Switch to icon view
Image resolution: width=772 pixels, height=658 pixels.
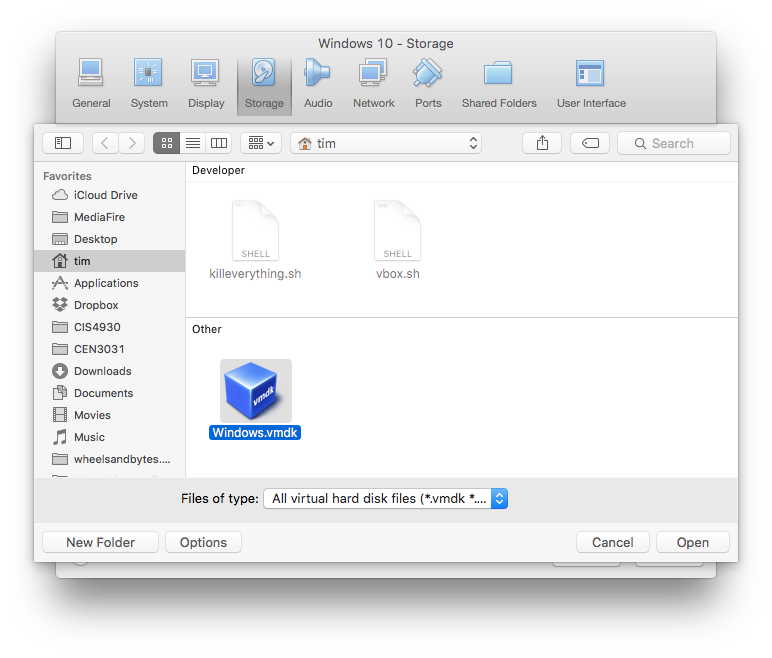coord(166,143)
